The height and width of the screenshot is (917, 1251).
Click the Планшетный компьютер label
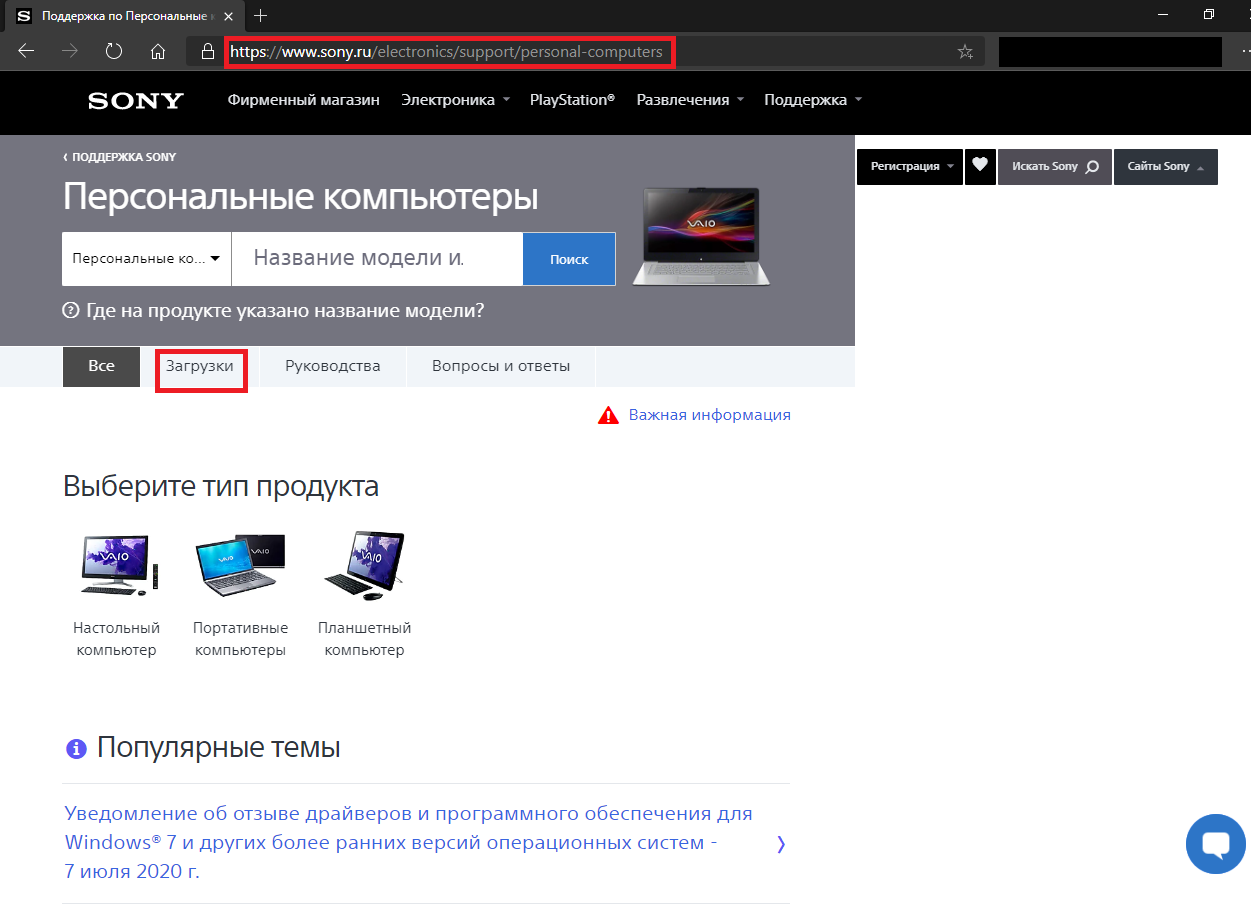[364, 639]
